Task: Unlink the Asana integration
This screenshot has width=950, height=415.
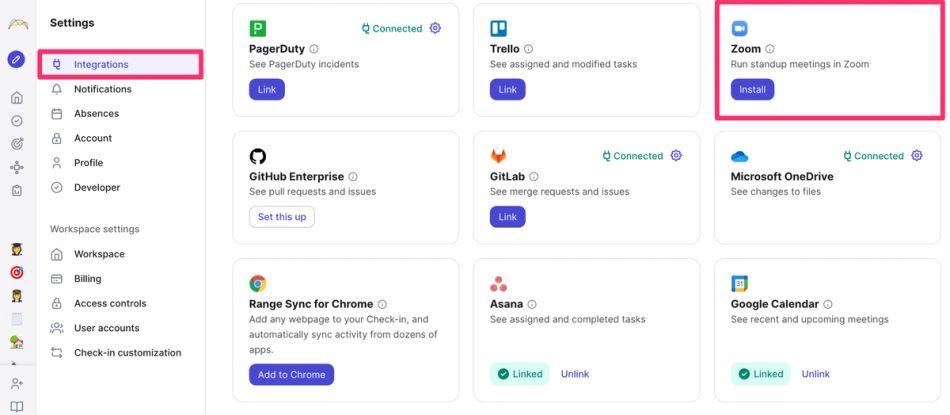Action: tap(575, 374)
